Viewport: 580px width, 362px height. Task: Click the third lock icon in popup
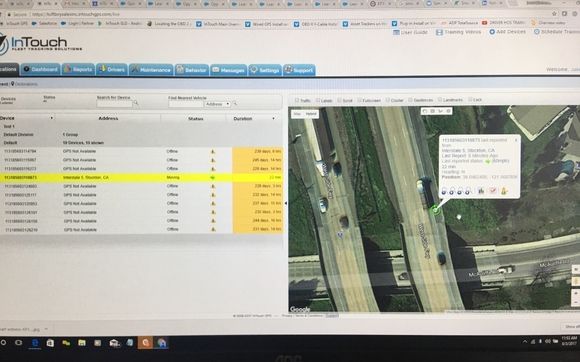[x=460, y=191]
